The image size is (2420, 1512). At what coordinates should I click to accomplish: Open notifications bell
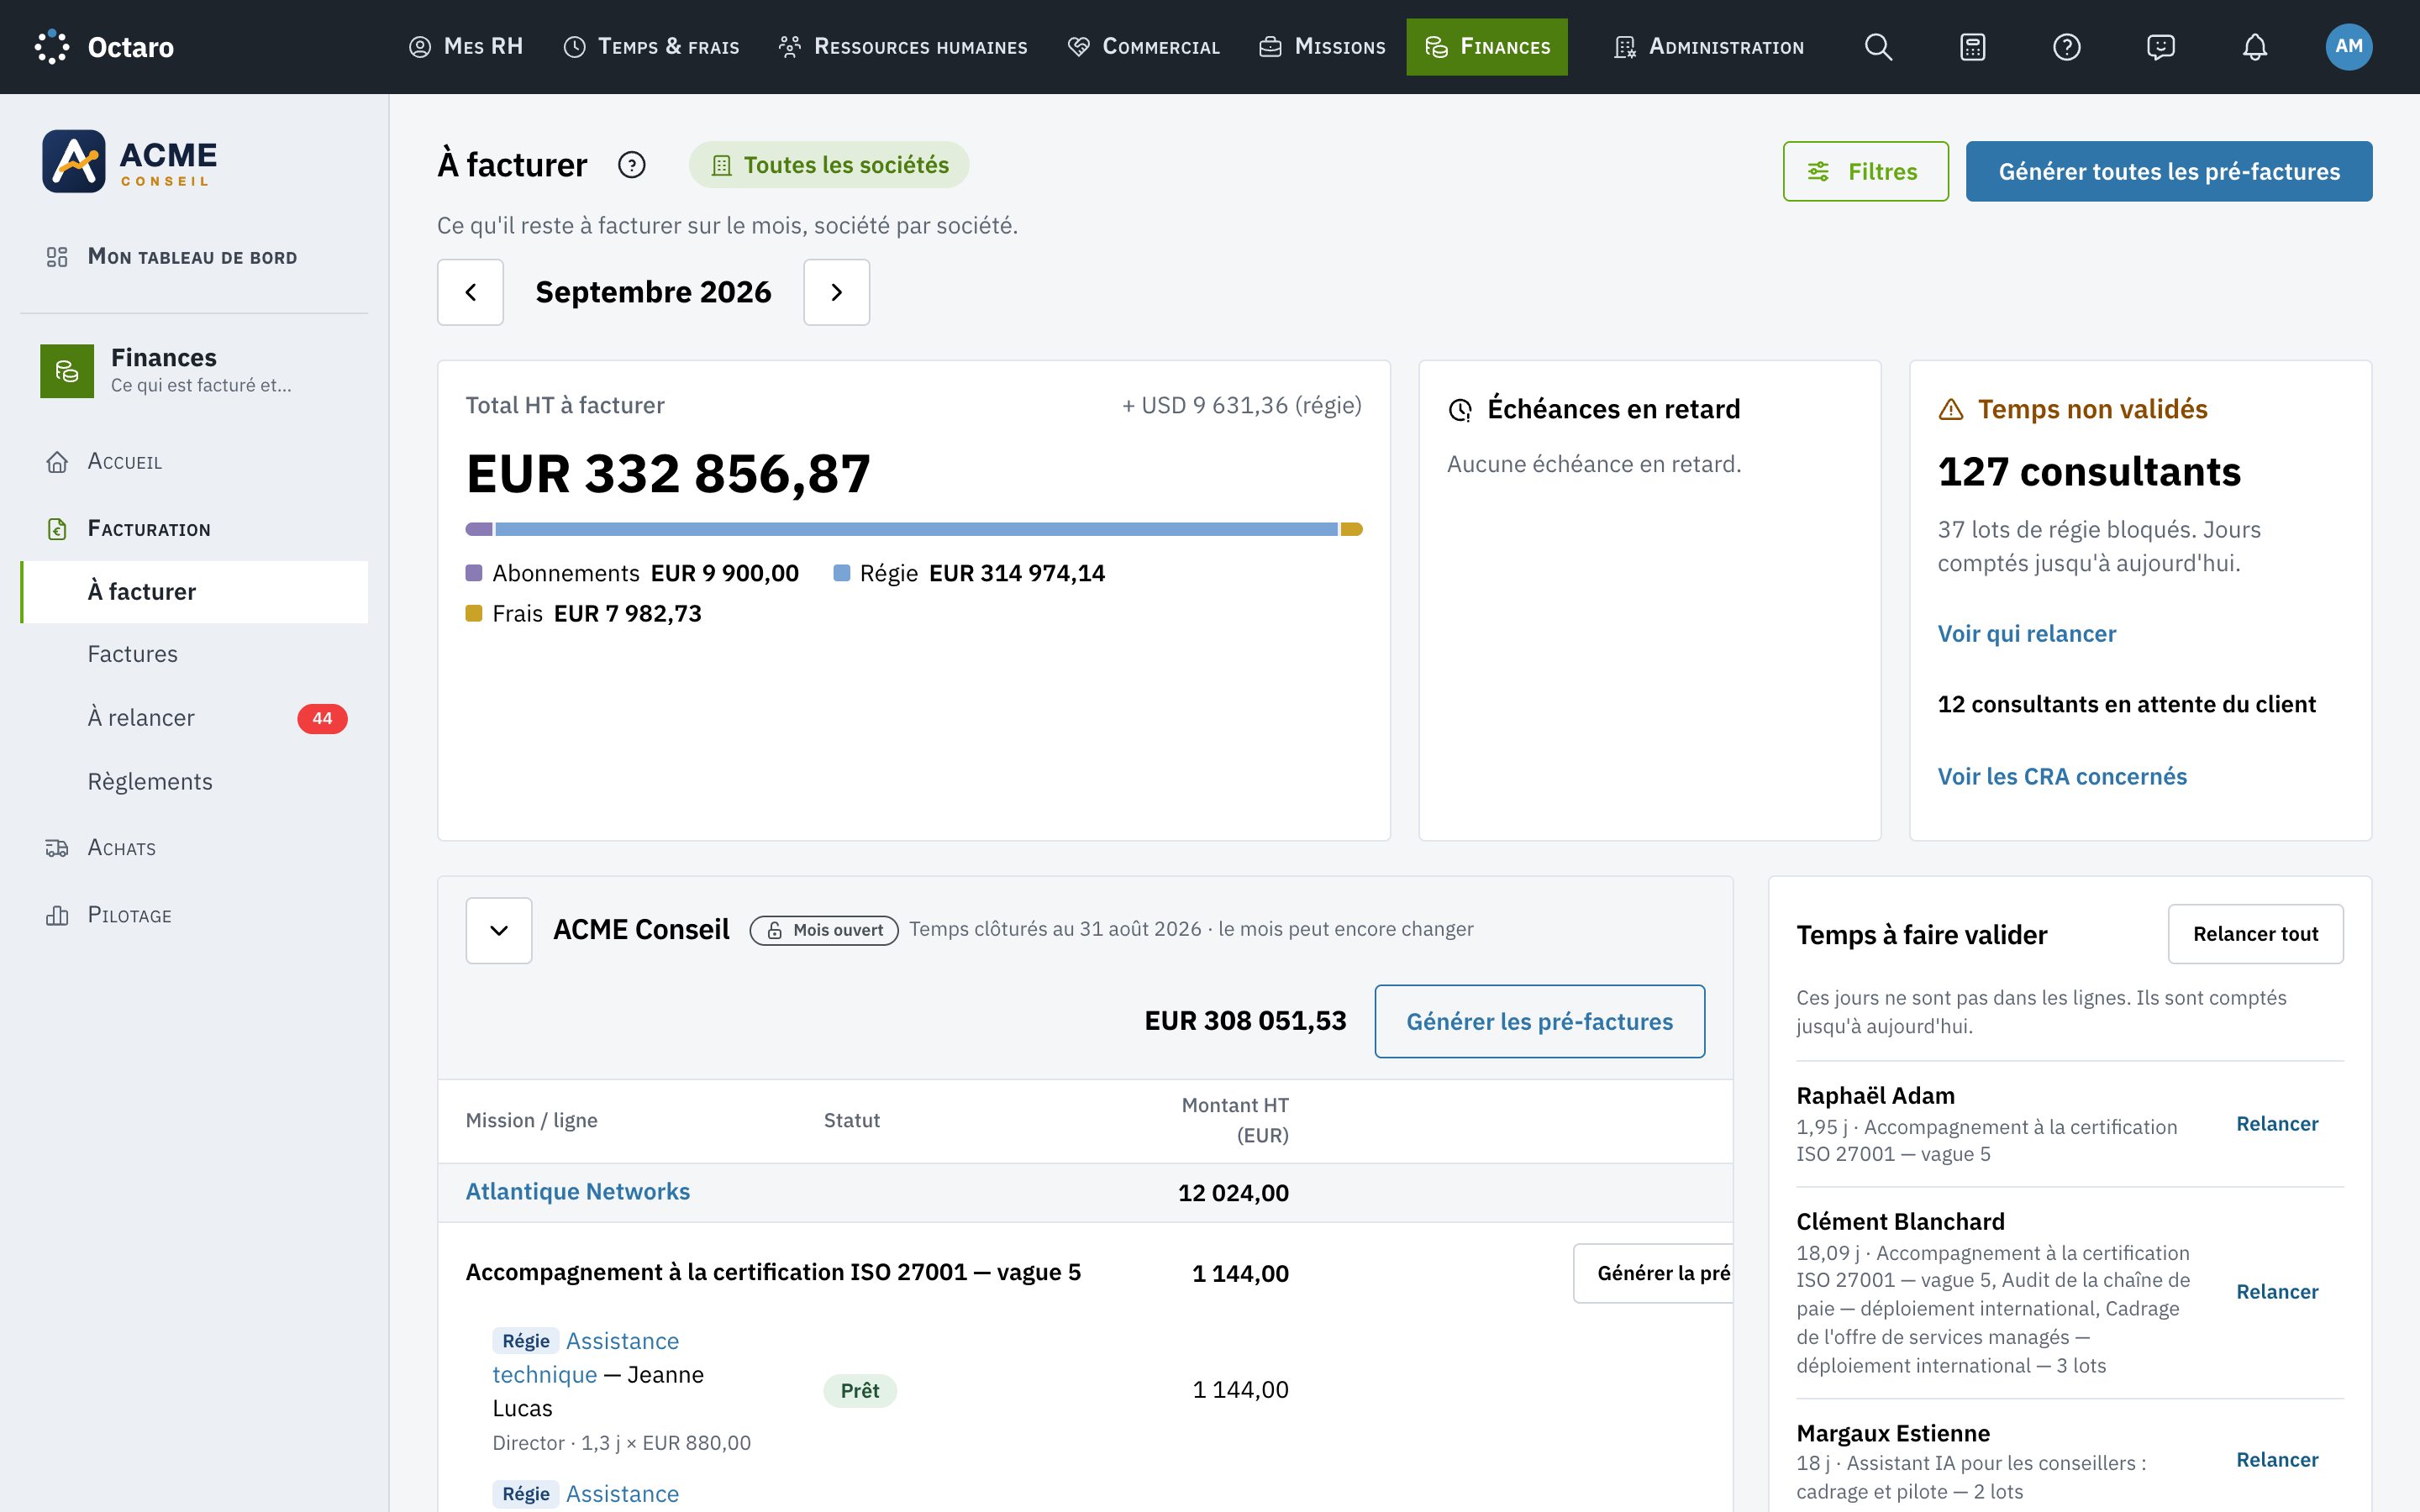pyautogui.click(x=2254, y=47)
